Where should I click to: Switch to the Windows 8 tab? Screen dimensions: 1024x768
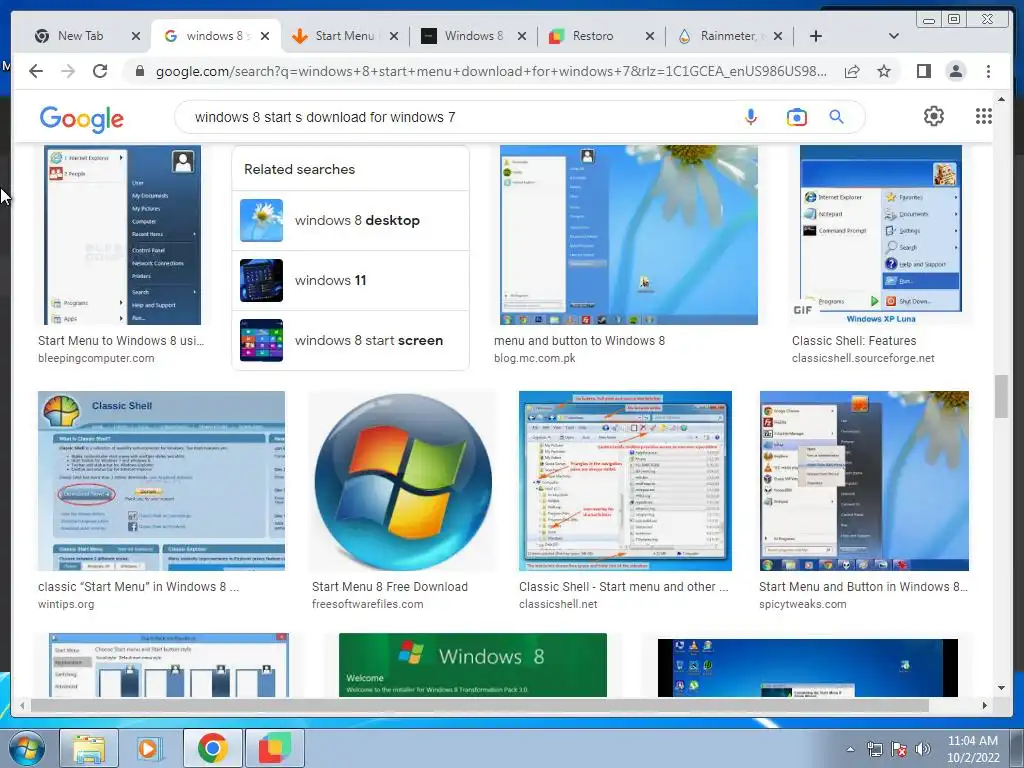pyautogui.click(x=473, y=36)
